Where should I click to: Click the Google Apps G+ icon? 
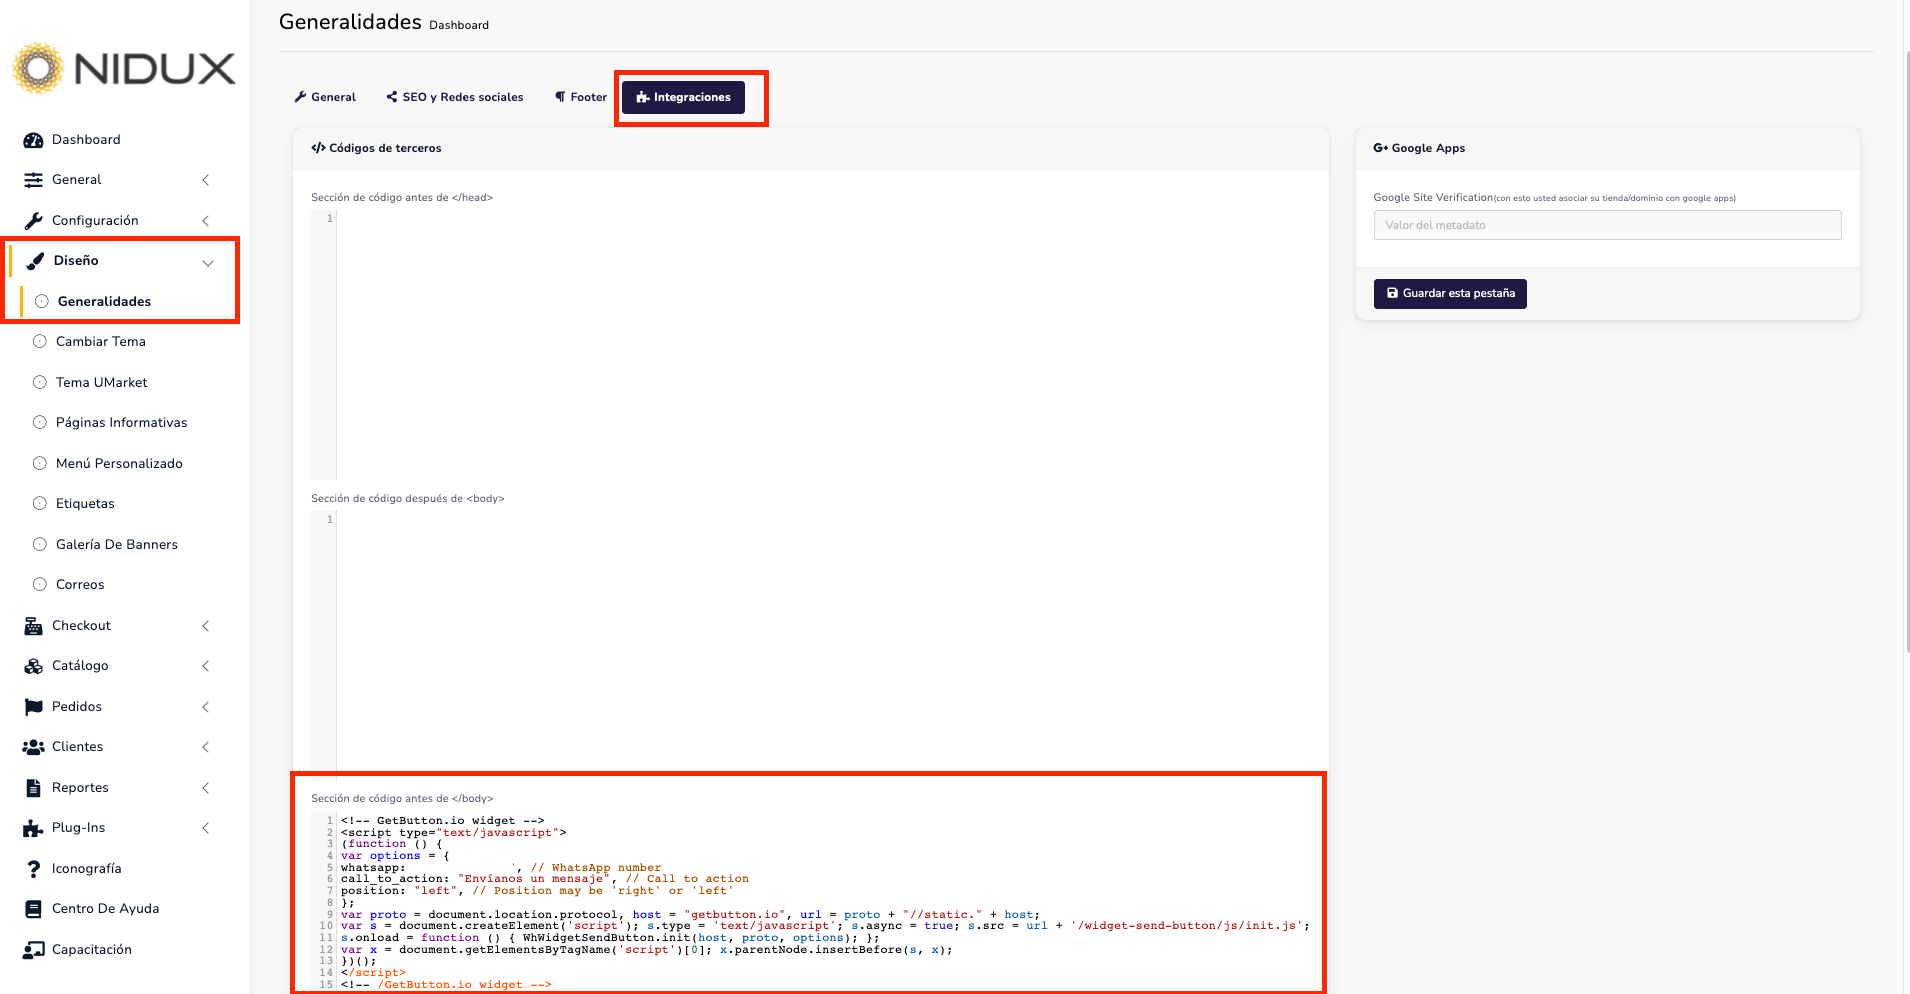tap(1380, 148)
